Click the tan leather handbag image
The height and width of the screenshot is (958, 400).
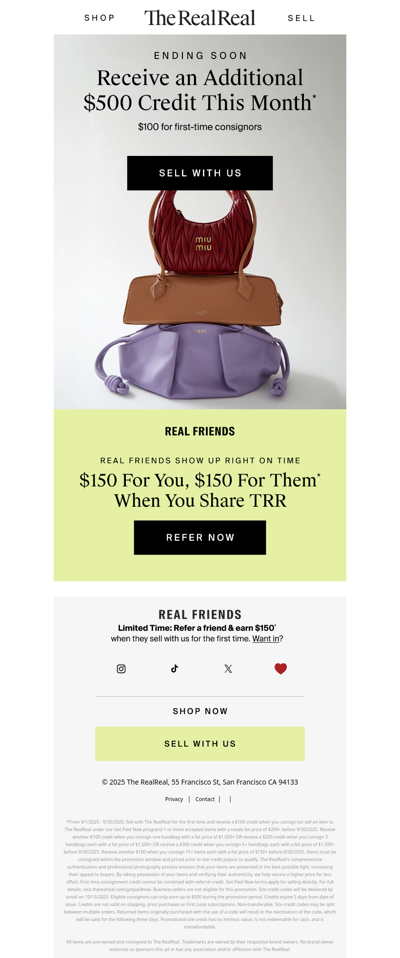[202, 299]
